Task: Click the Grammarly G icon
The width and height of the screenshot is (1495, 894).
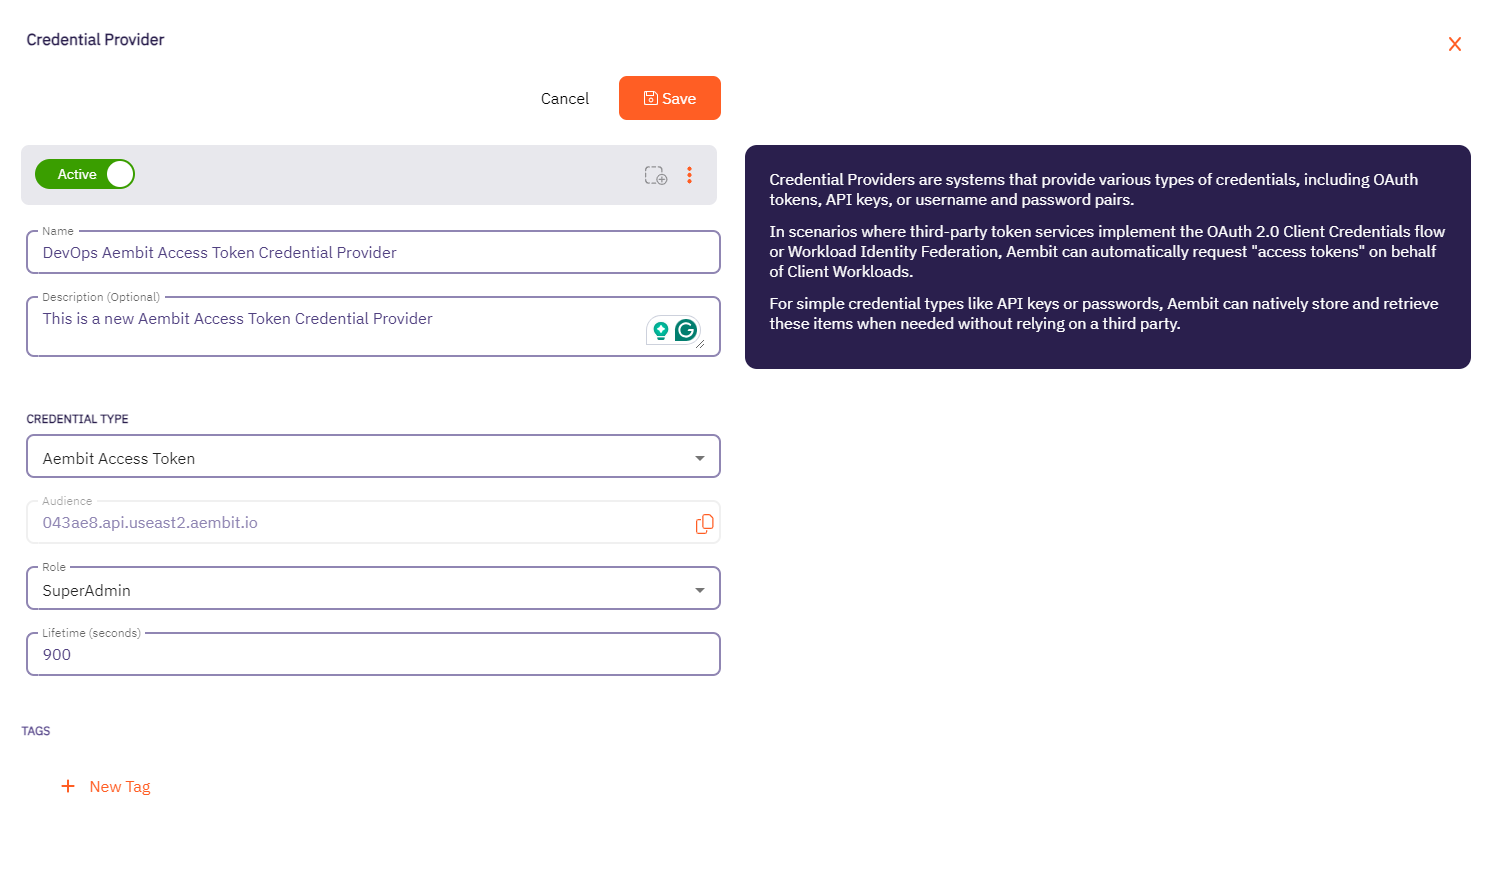Action: 686,330
